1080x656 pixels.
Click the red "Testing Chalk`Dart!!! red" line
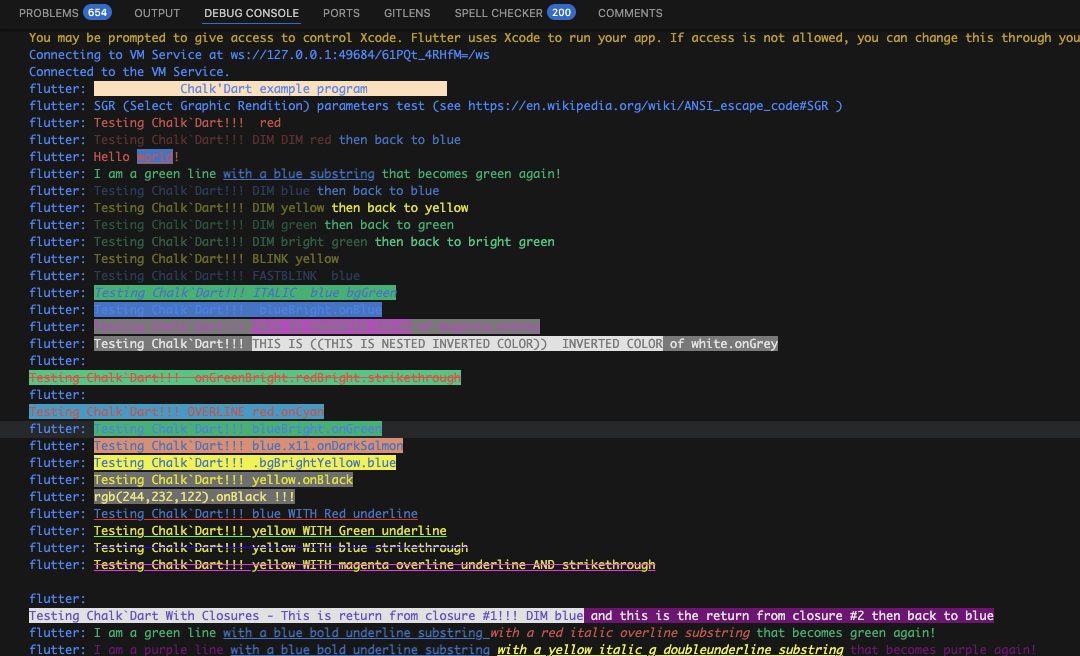[x=187, y=123]
